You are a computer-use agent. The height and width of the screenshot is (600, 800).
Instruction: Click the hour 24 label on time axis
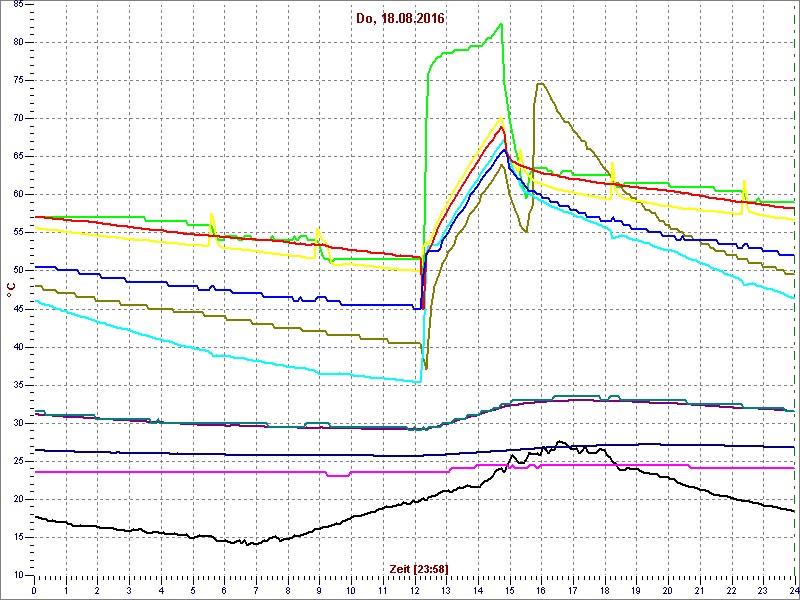click(x=793, y=590)
